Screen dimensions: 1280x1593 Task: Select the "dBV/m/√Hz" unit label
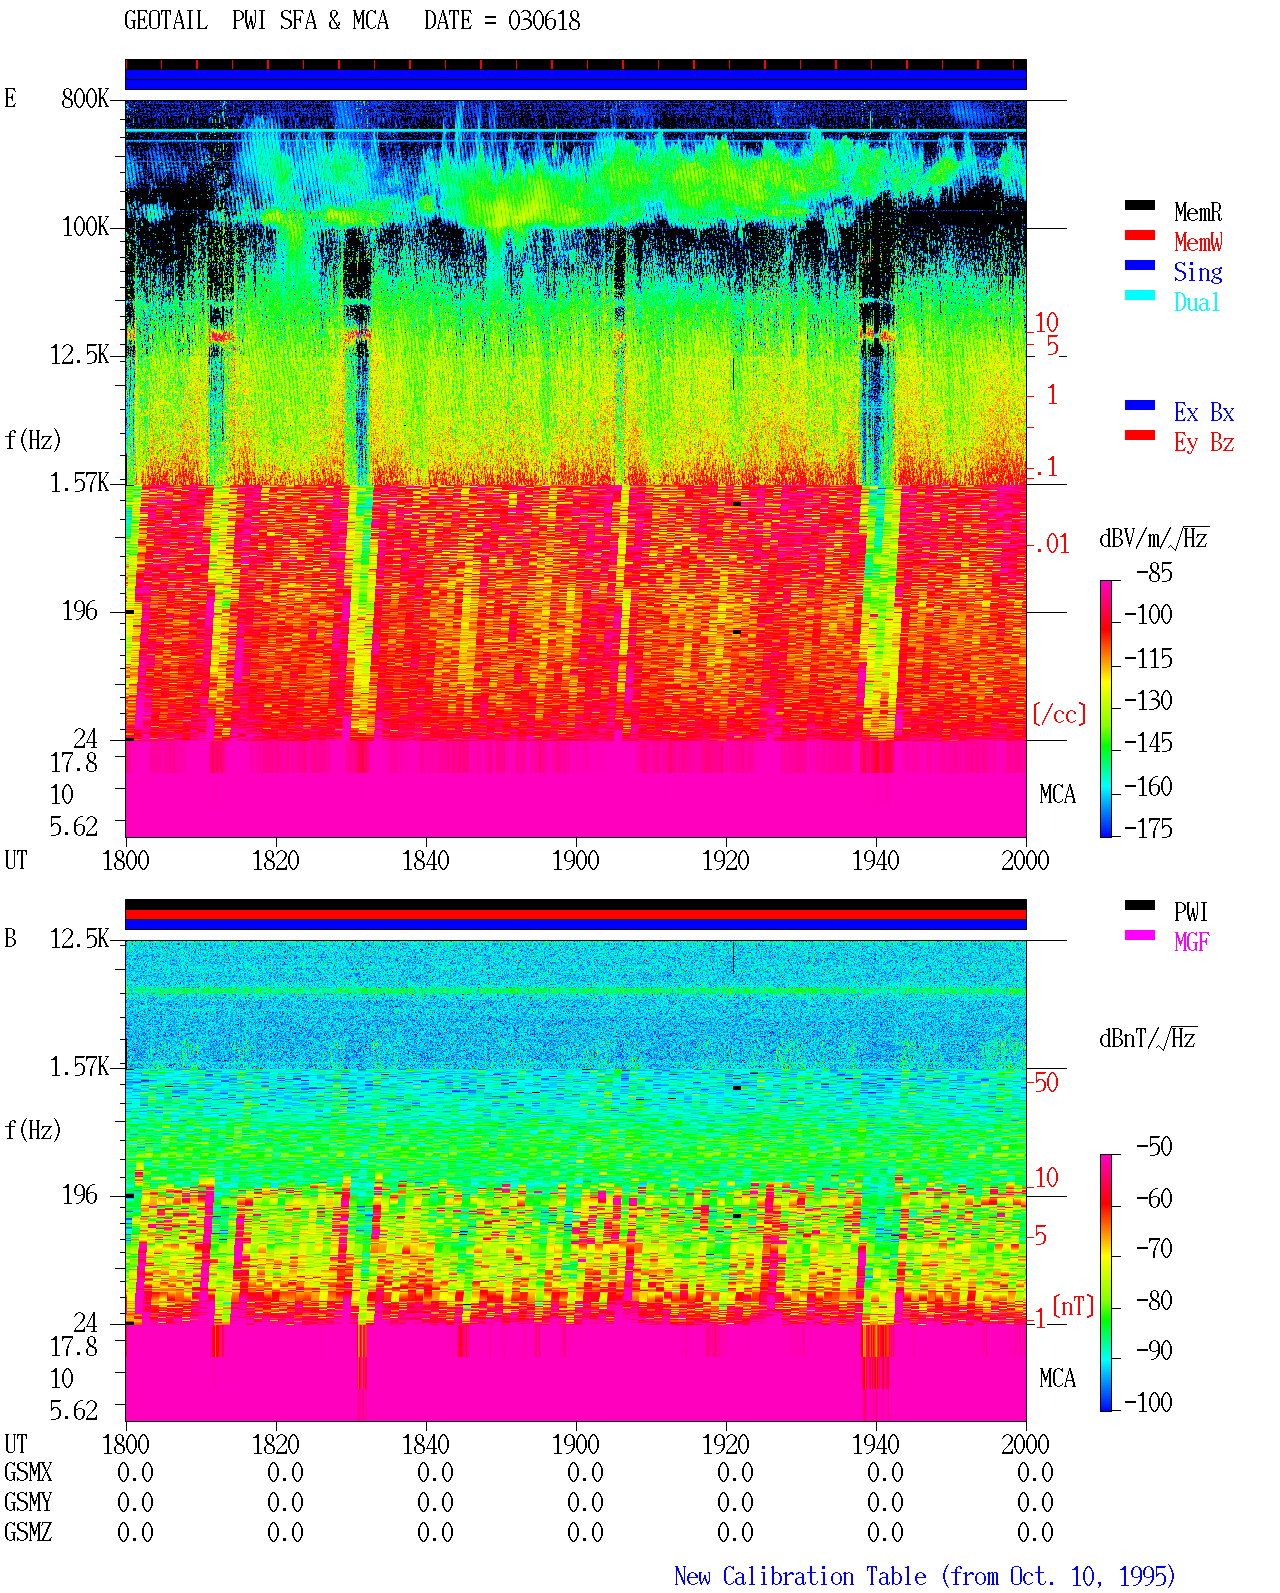(x=1154, y=538)
